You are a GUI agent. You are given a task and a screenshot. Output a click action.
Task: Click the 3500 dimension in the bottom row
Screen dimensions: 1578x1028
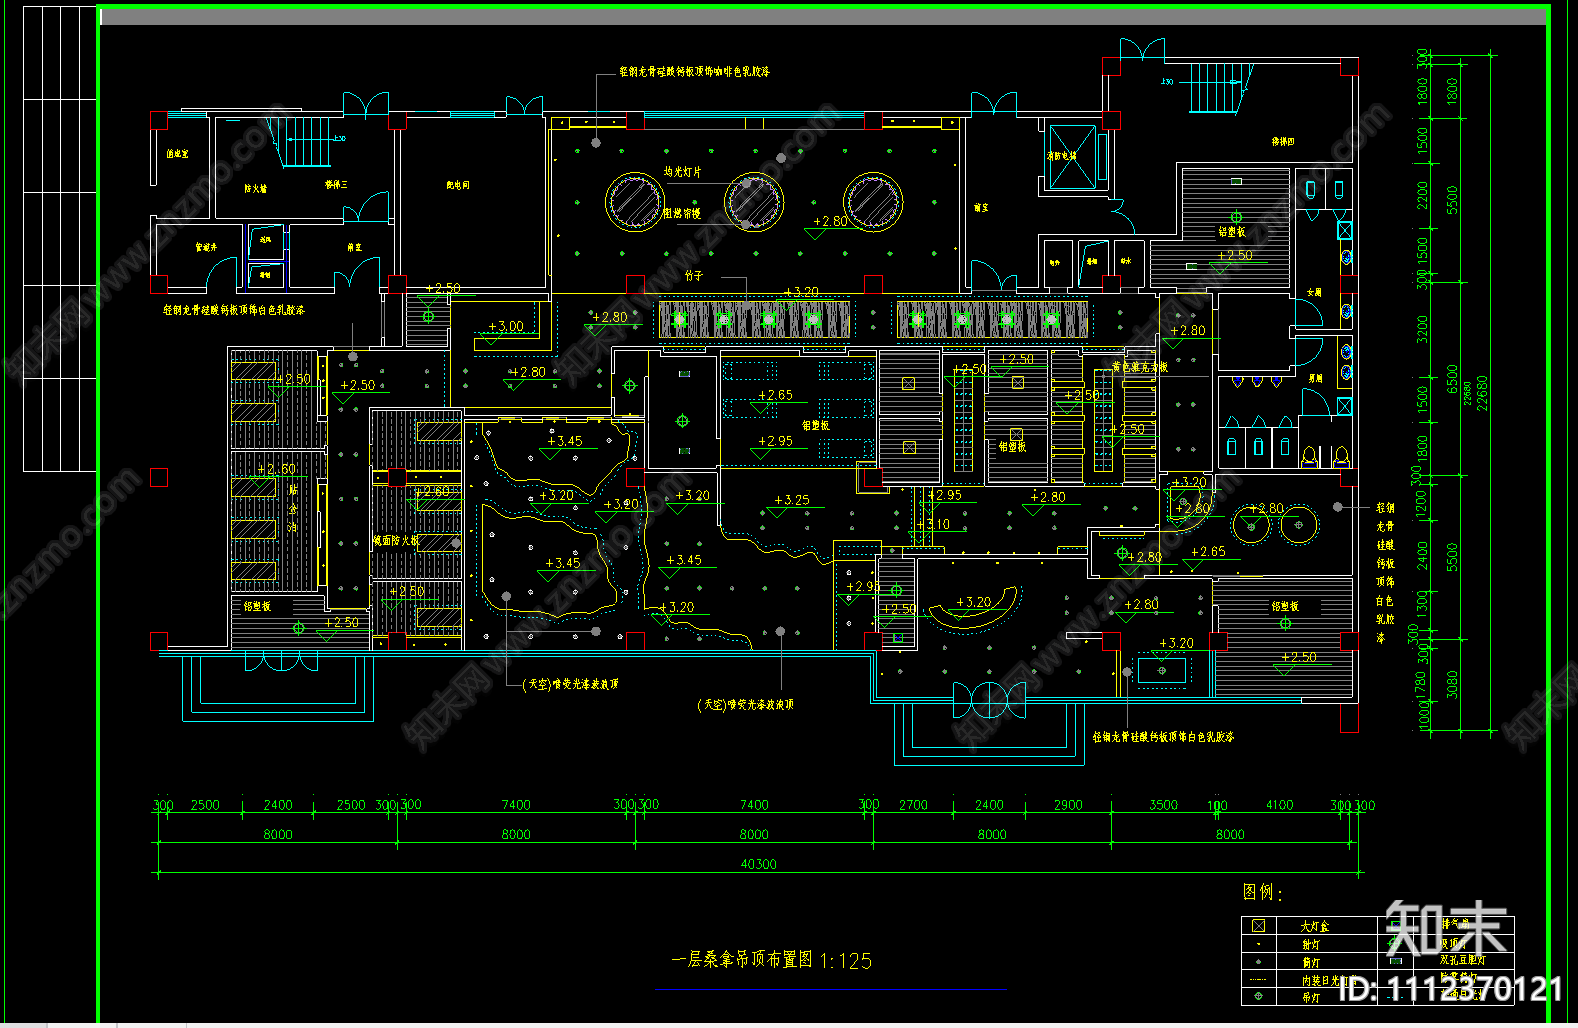[1163, 805]
